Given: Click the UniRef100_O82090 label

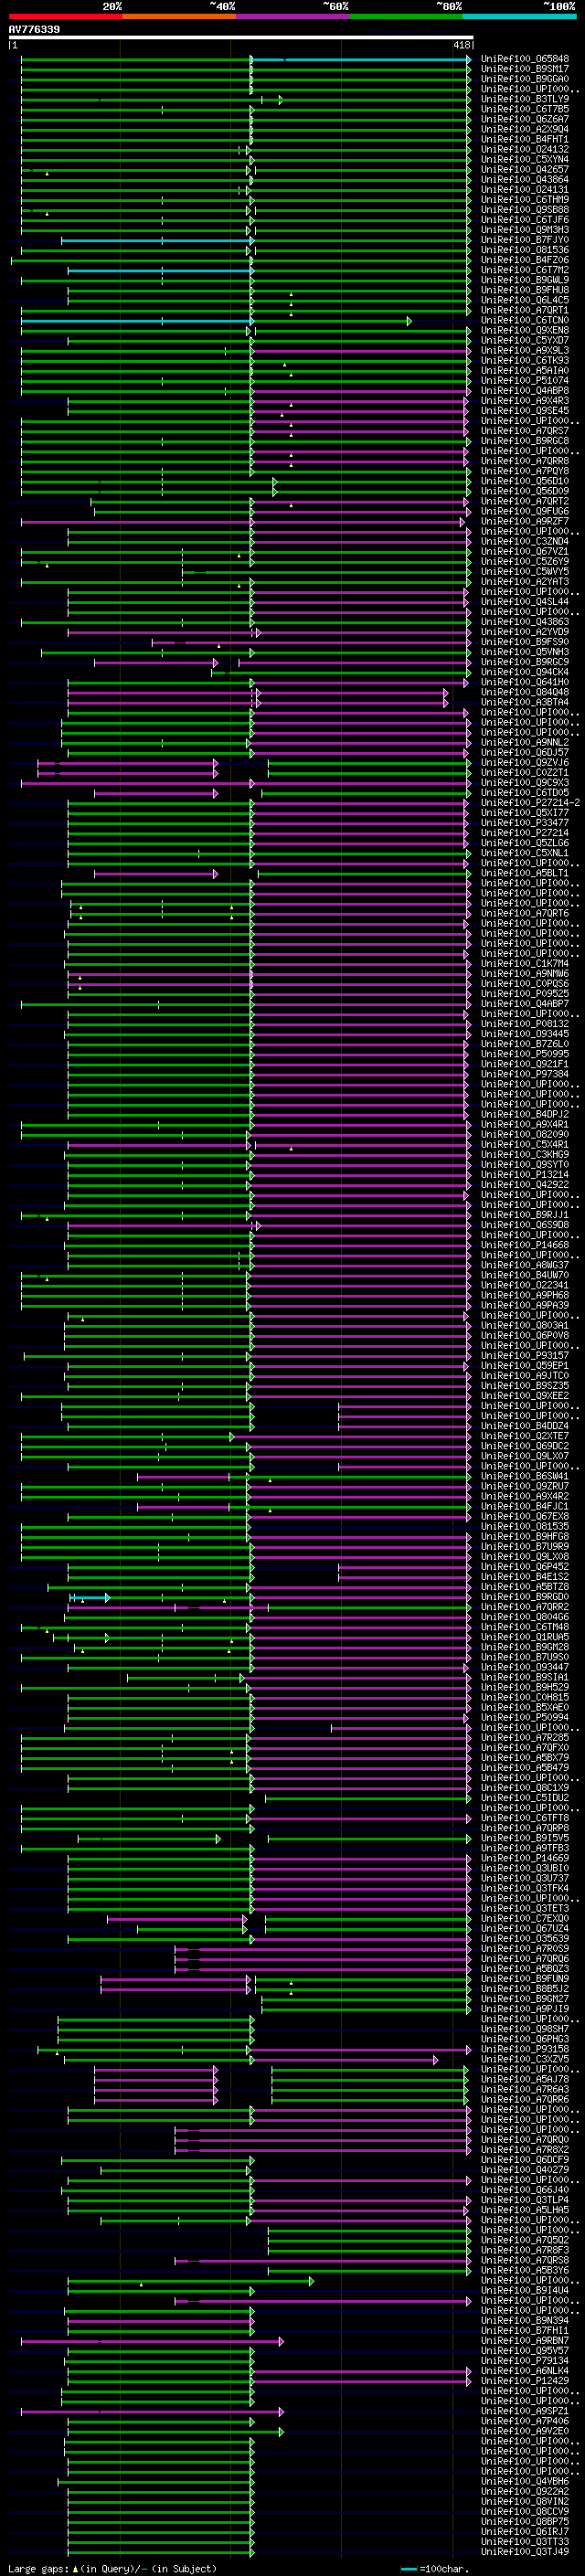Looking at the screenshot, I should pos(525,1134).
